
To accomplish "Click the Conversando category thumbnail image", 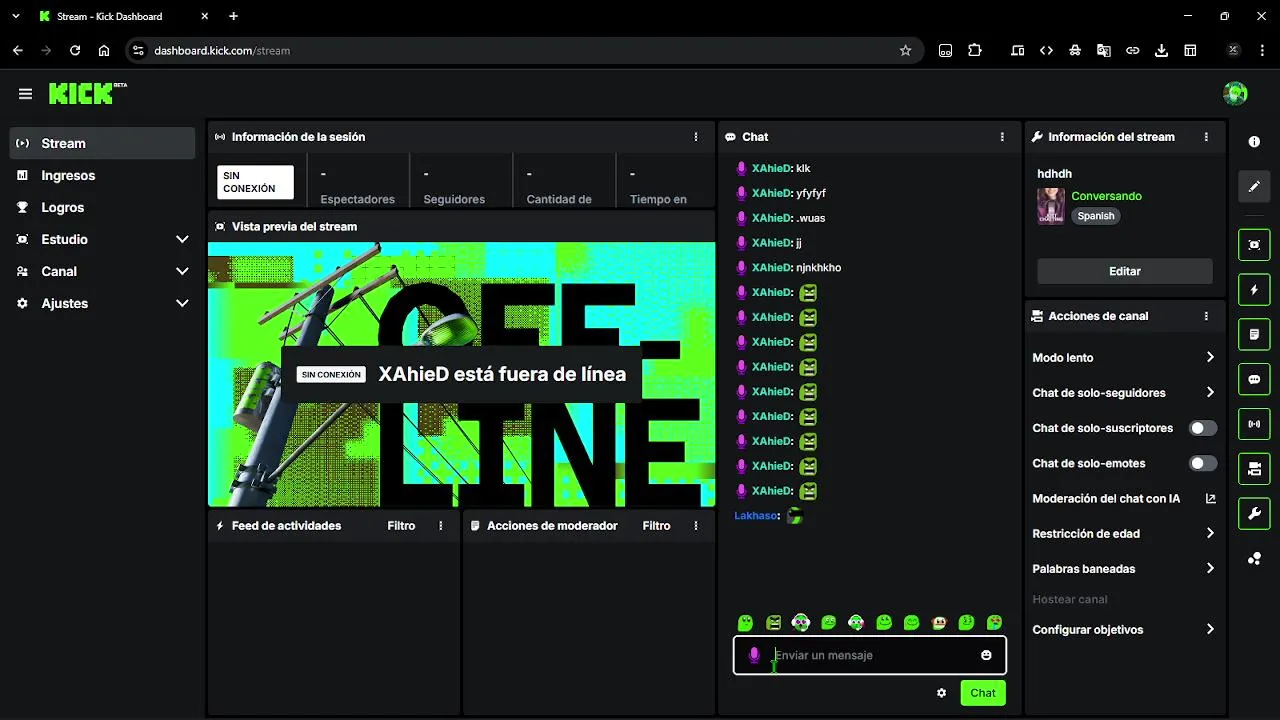I will [x=1051, y=206].
